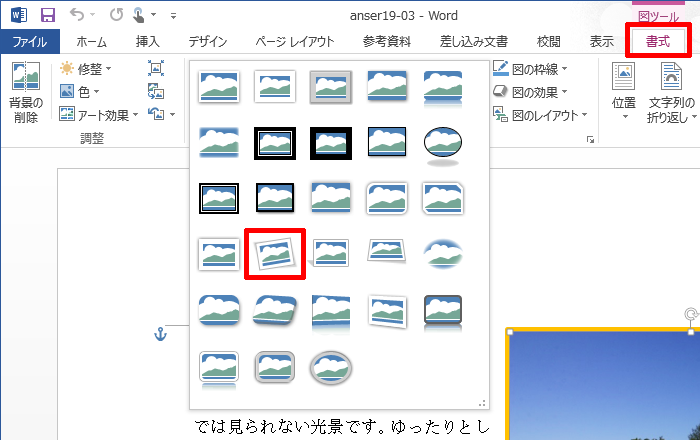Choose the Soft Edge Rectangle style thumbnail

click(219, 142)
